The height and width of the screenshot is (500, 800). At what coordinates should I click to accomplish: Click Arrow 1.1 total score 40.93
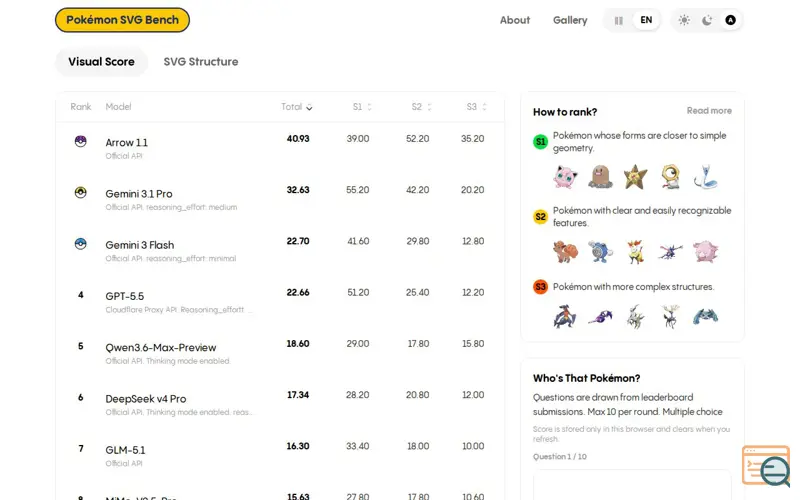pos(298,139)
